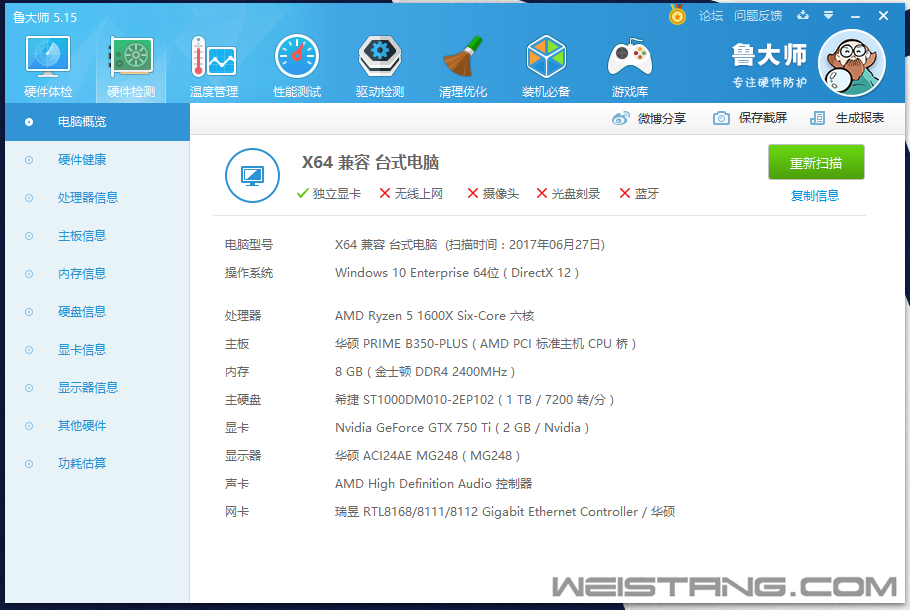This screenshot has width=910, height=610.
Task: Click 生成报表 text label
Action: 860,118
